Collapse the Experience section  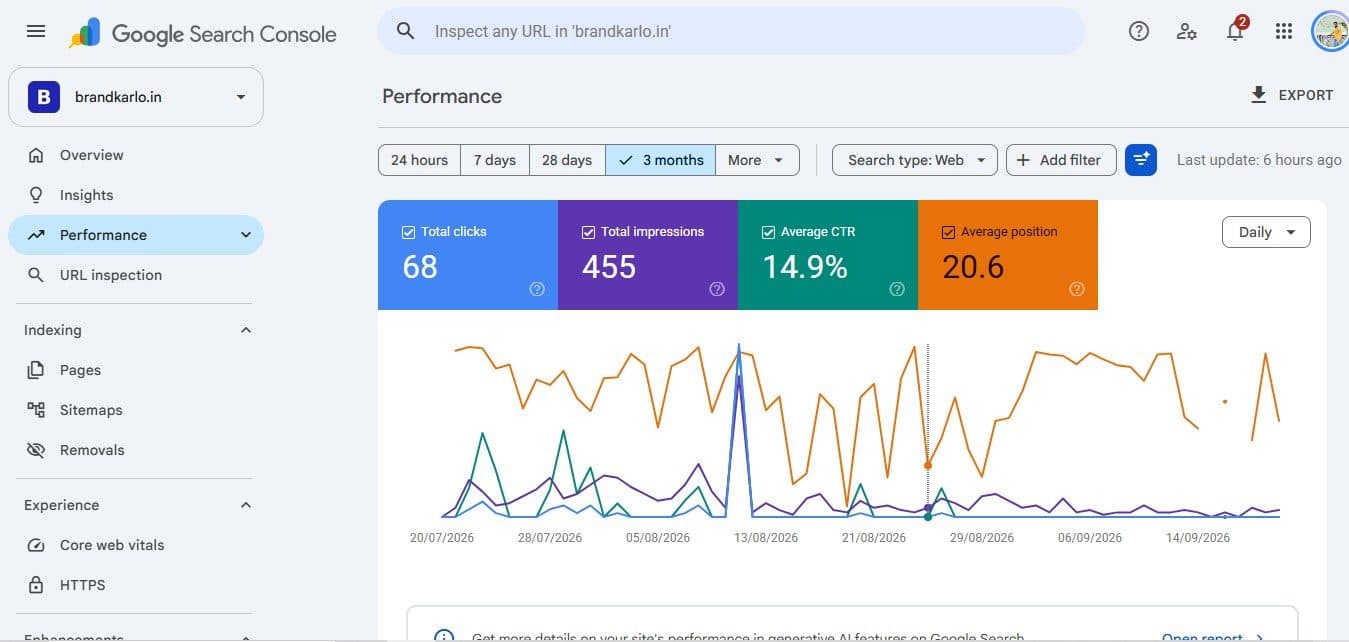246,505
